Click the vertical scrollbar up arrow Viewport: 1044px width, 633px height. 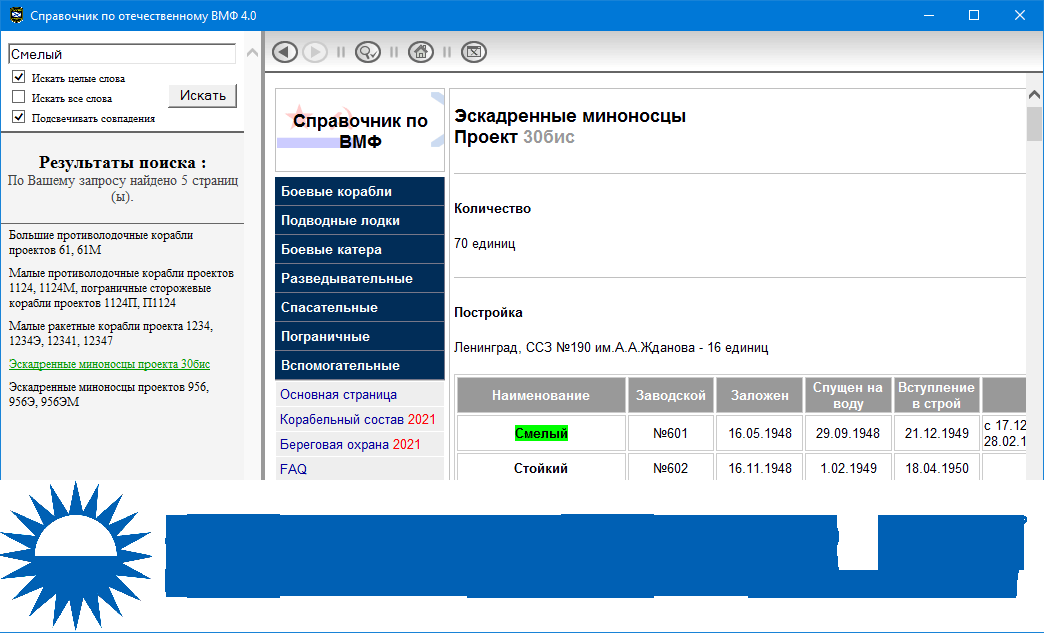(1035, 96)
